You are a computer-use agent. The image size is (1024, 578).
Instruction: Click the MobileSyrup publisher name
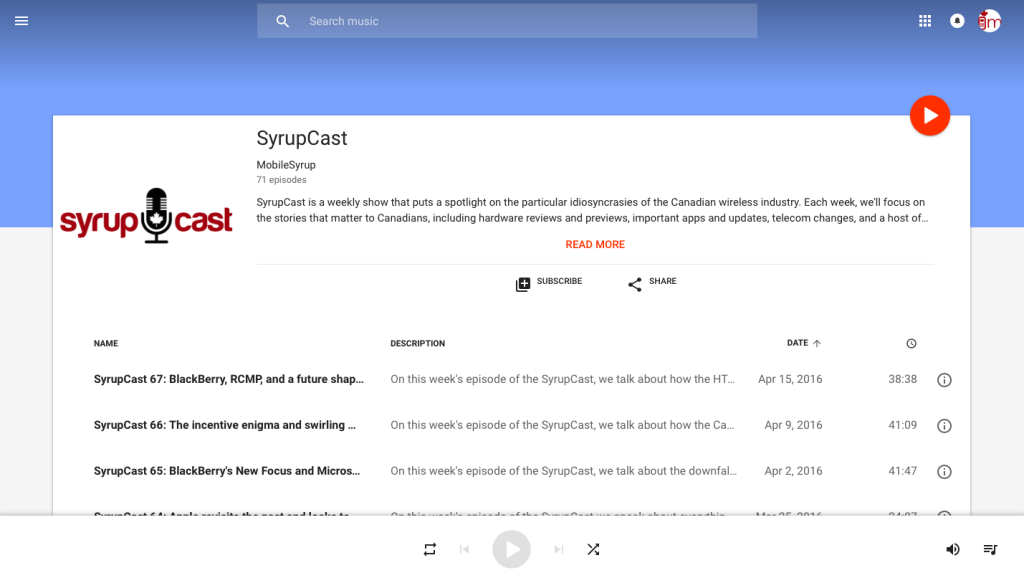click(x=286, y=165)
